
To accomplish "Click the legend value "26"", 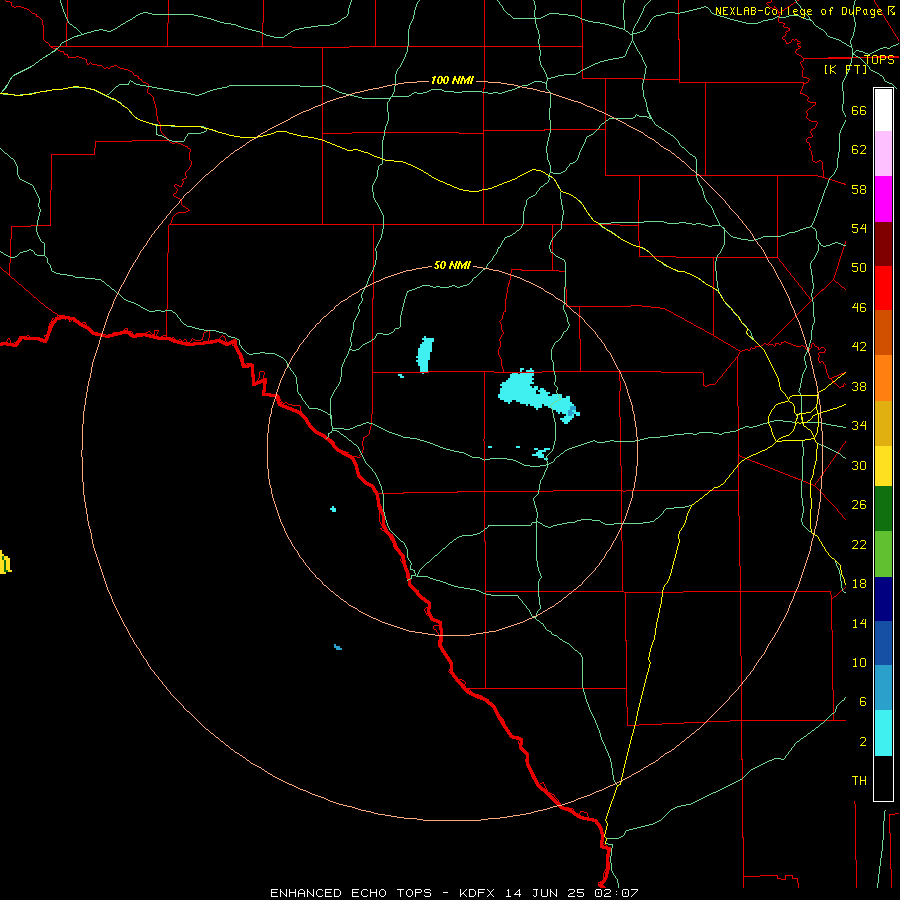I will pyautogui.click(x=859, y=505).
